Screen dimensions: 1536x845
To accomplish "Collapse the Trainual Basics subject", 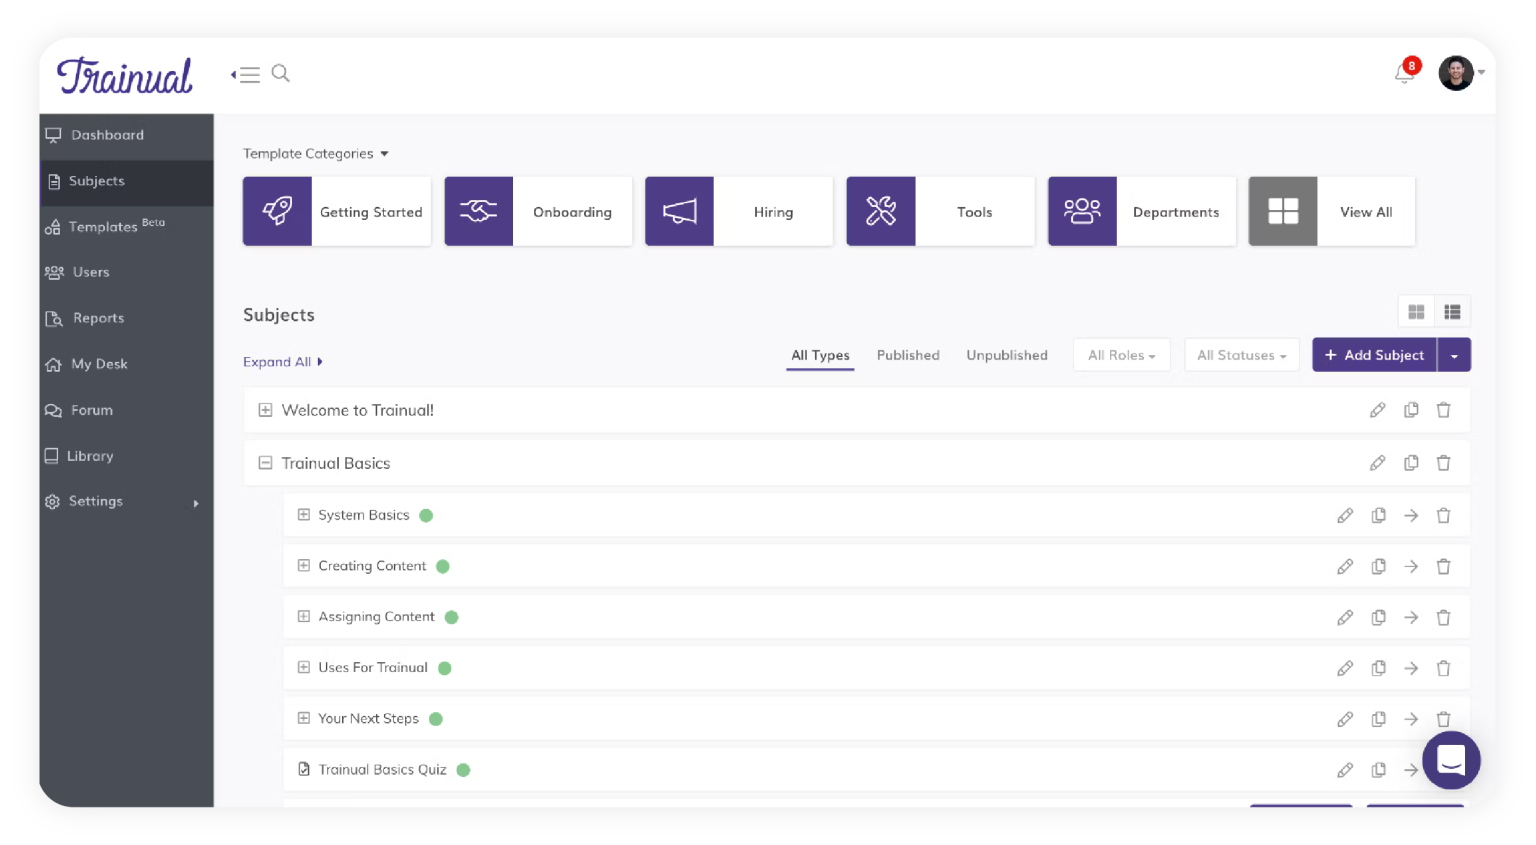I will point(266,462).
